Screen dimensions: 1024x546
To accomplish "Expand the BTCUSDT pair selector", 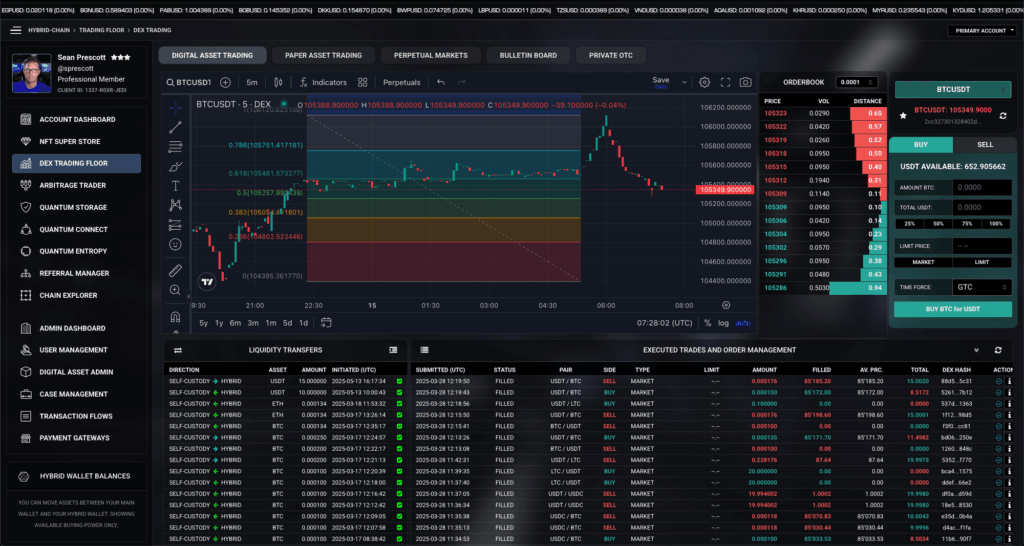I will [951, 89].
